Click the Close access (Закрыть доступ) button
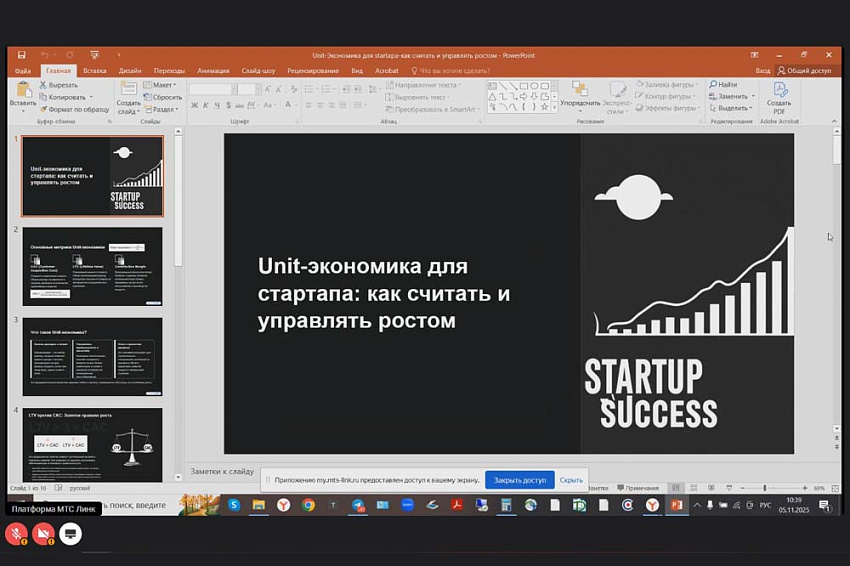The image size is (850, 566). pos(519,480)
